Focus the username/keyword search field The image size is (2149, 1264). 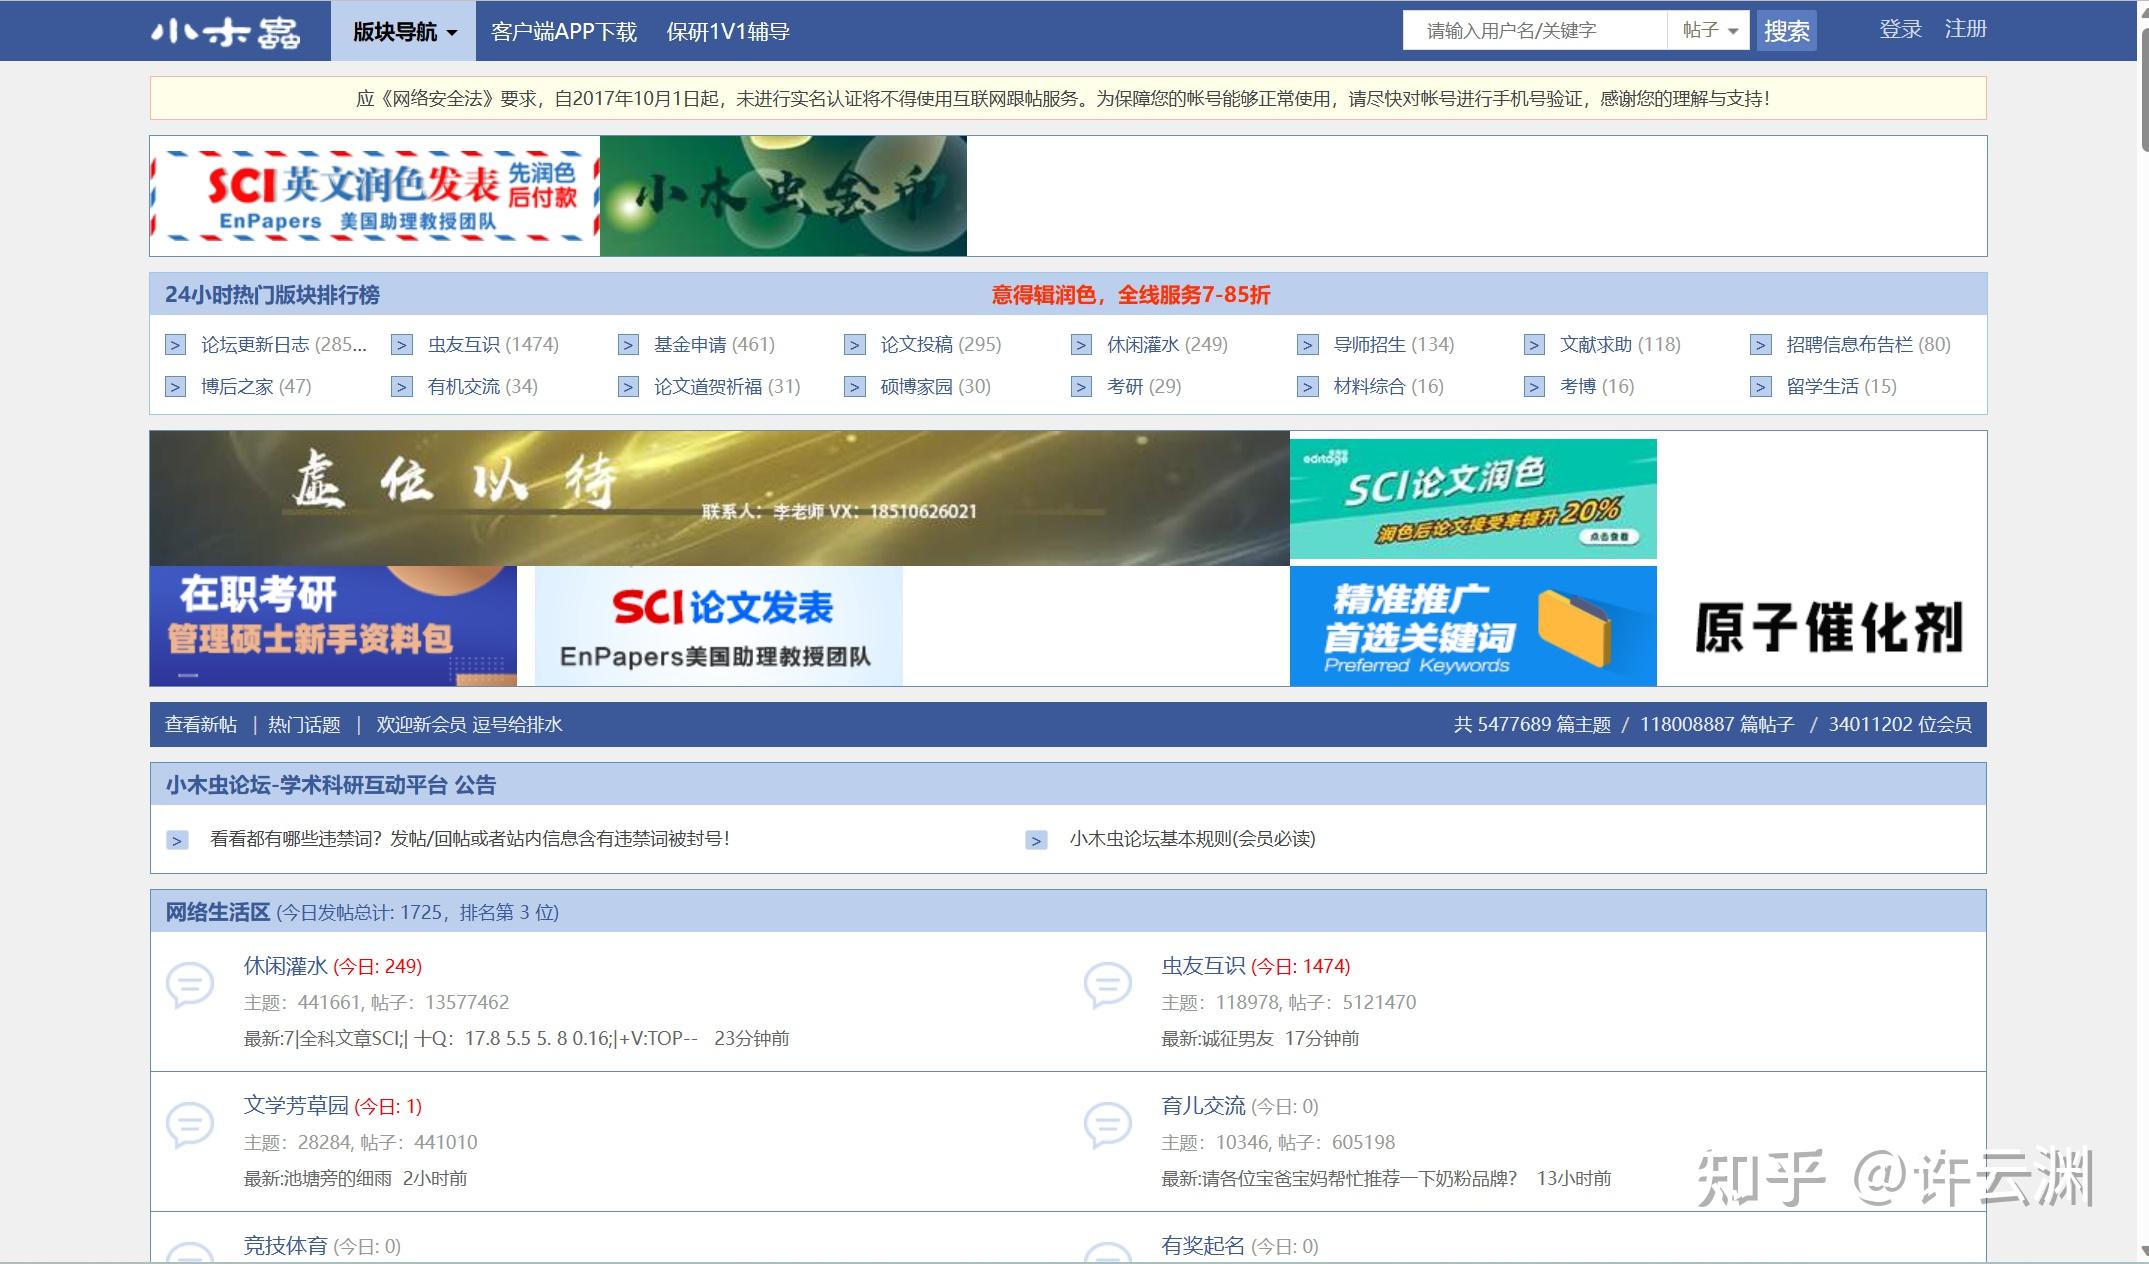point(1534,31)
